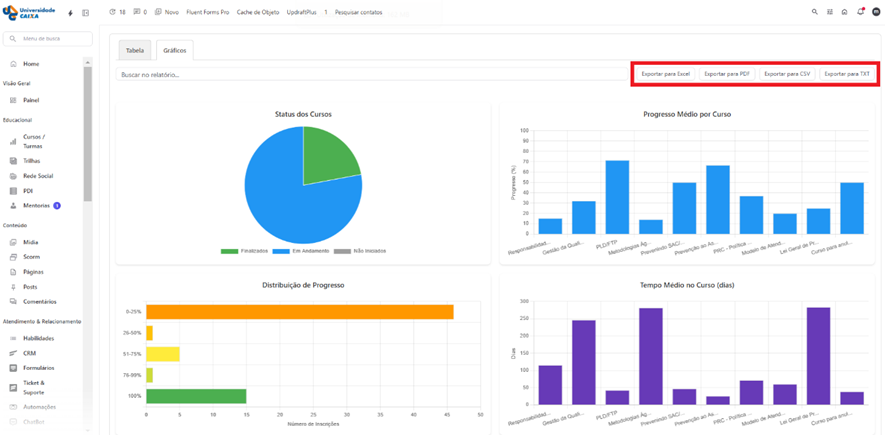Open Cursos / Turmas in sidebar
The image size is (885, 435).
pos(34,141)
